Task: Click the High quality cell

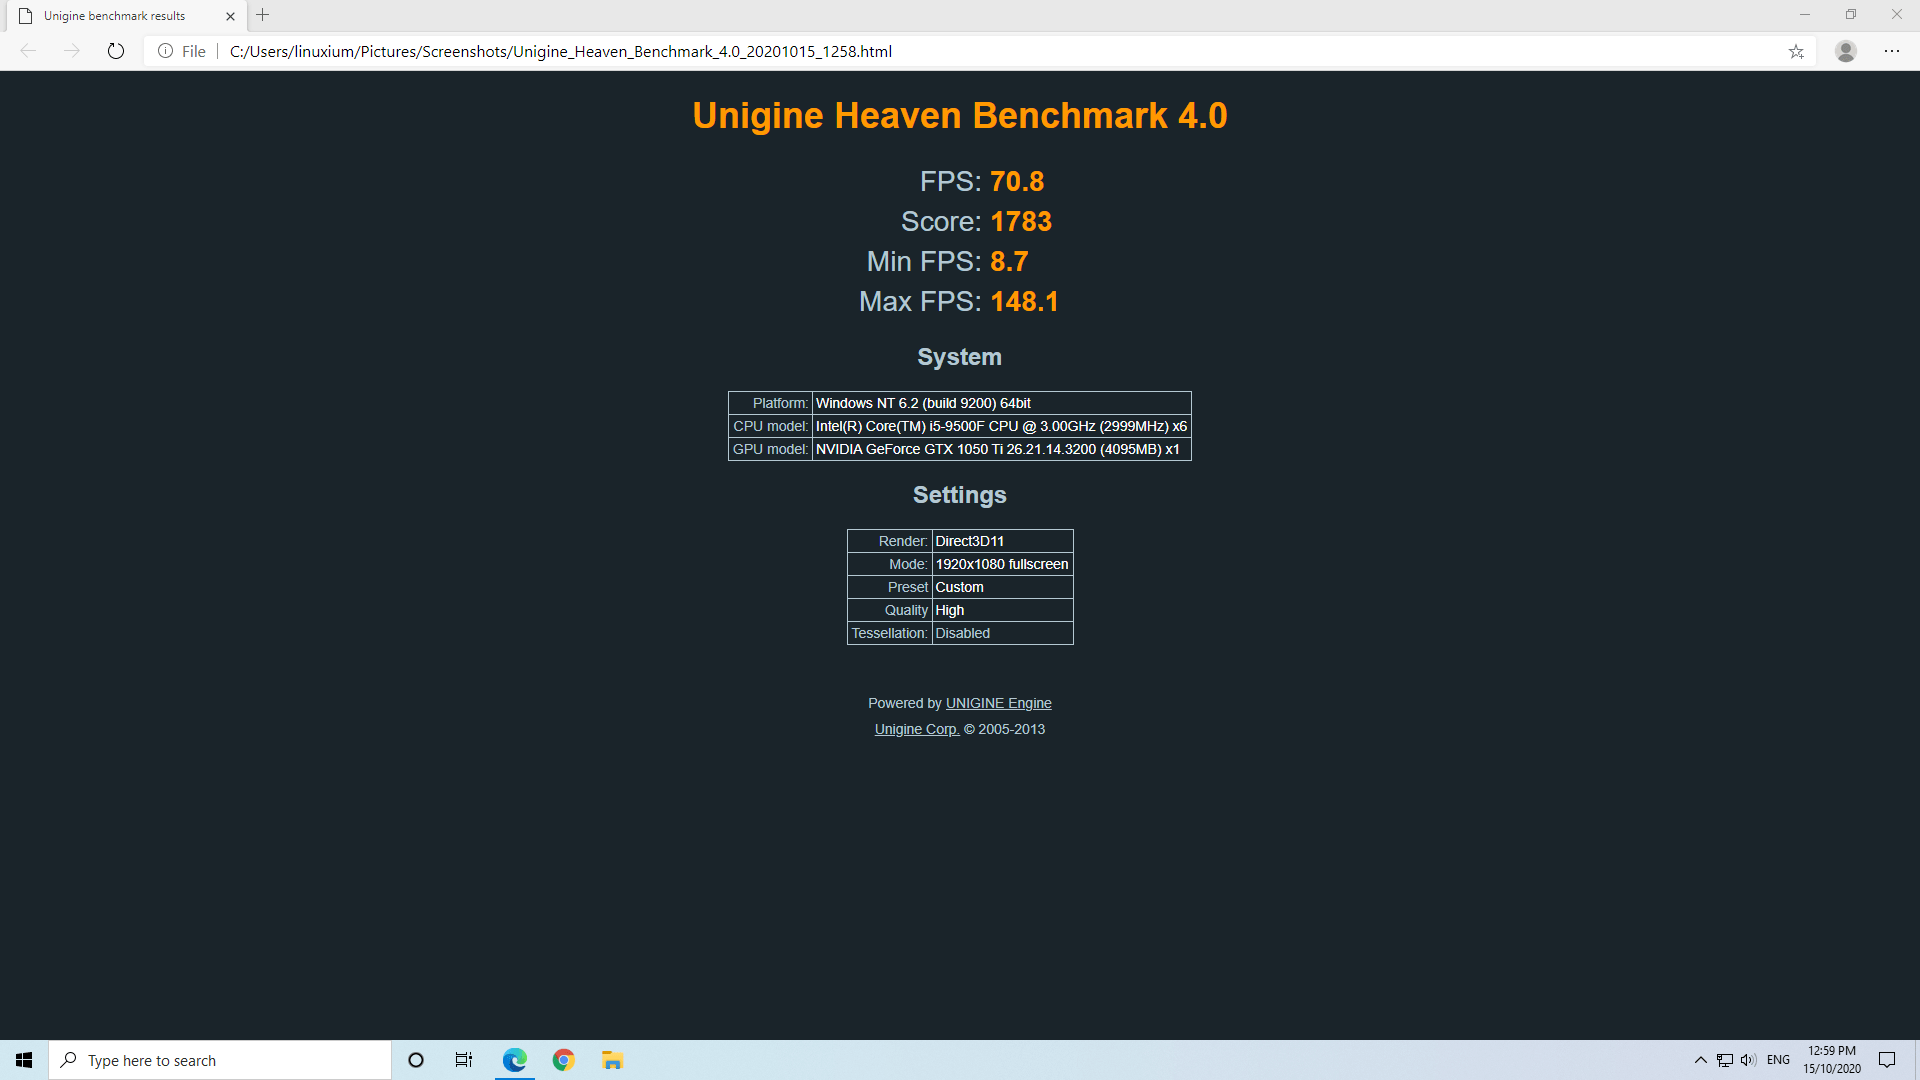Action: coord(1002,610)
